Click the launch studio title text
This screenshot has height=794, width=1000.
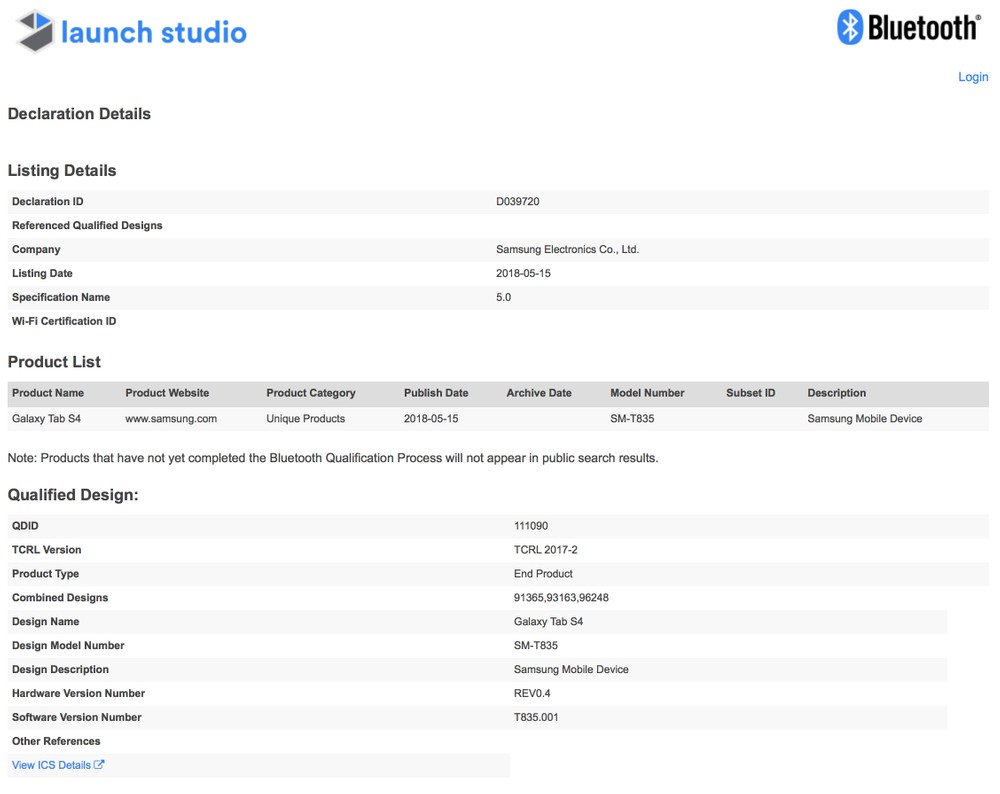154,33
